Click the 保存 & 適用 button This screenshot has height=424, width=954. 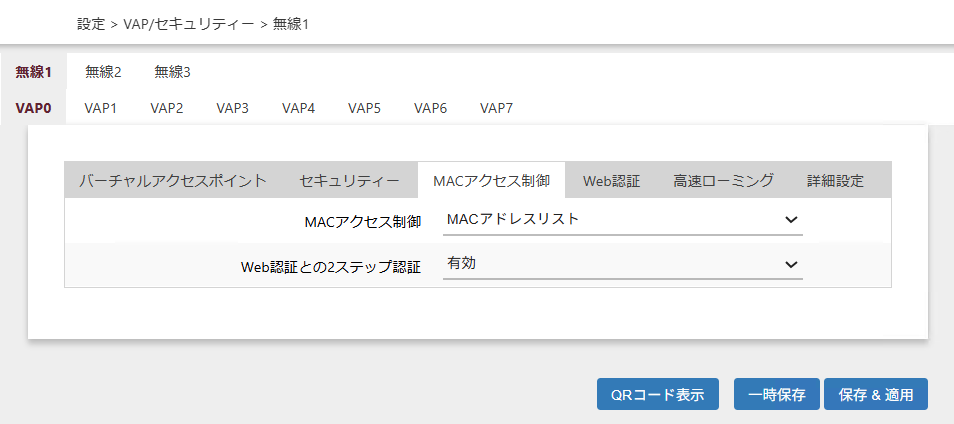[x=876, y=394]
